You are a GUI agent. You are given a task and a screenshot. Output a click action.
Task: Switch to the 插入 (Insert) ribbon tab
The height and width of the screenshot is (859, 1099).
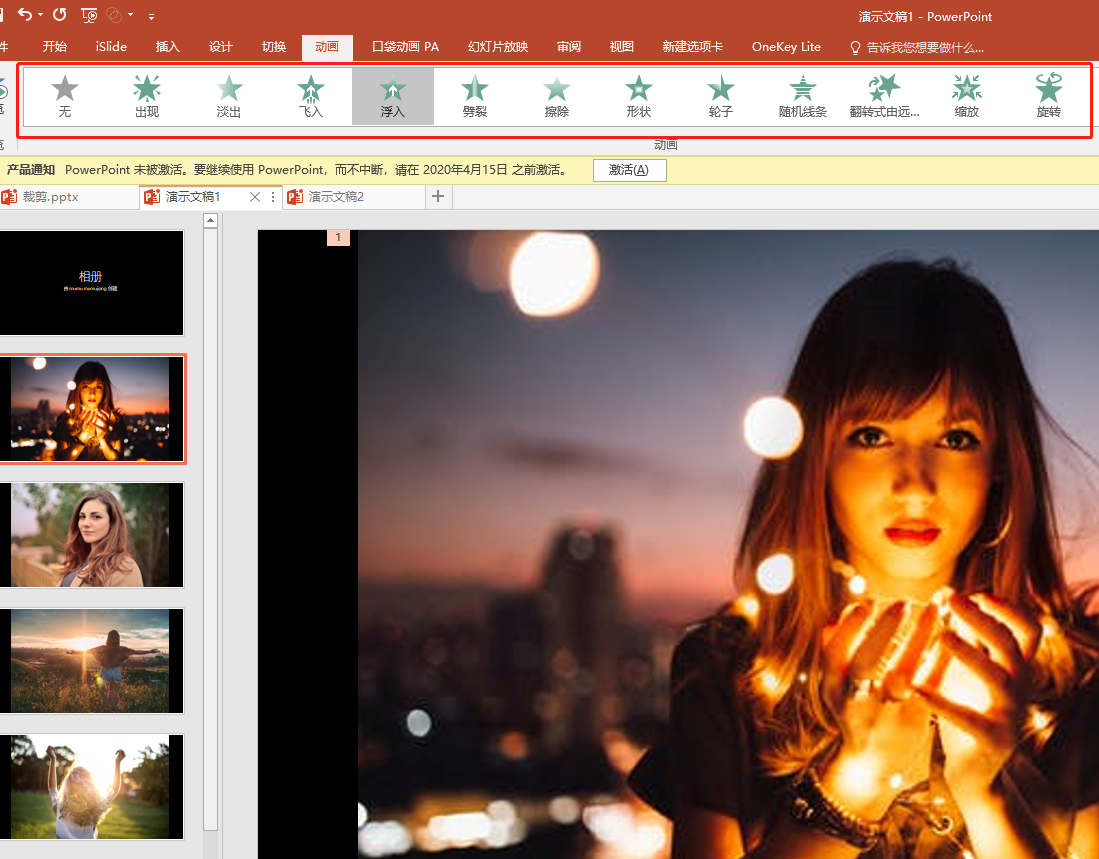point(168,47)
